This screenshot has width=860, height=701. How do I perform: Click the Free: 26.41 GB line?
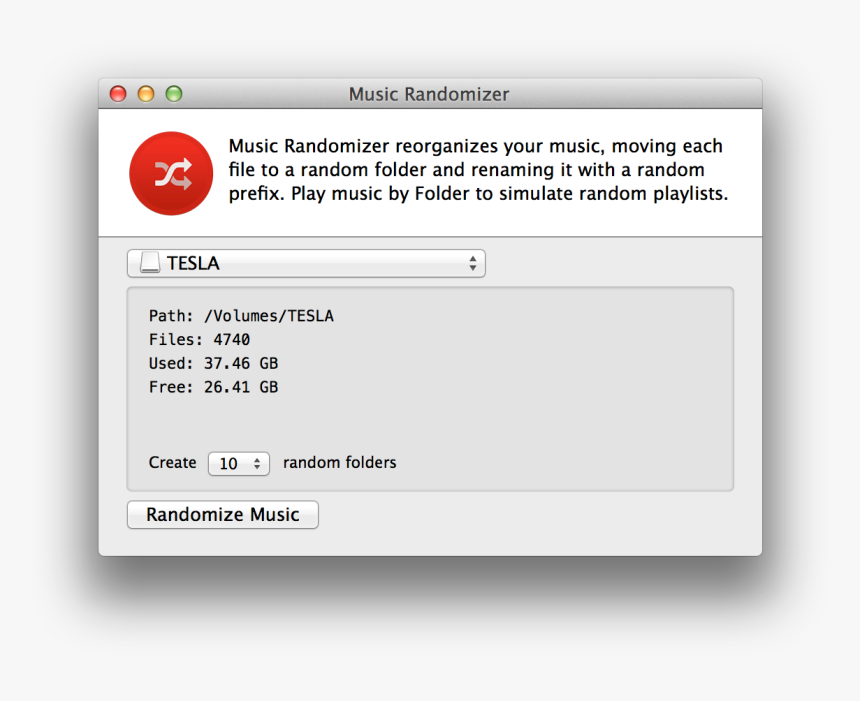(213, 387)
